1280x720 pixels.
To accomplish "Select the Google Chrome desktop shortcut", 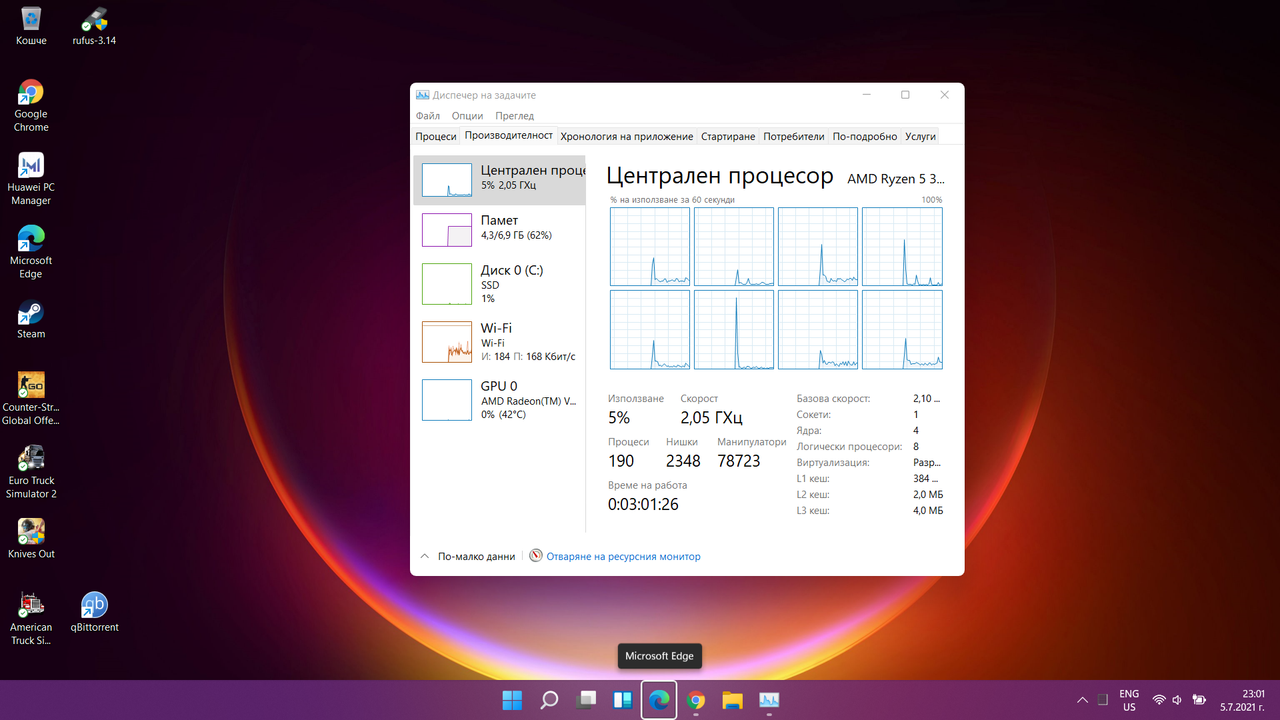I will click(x=31, y=106).
